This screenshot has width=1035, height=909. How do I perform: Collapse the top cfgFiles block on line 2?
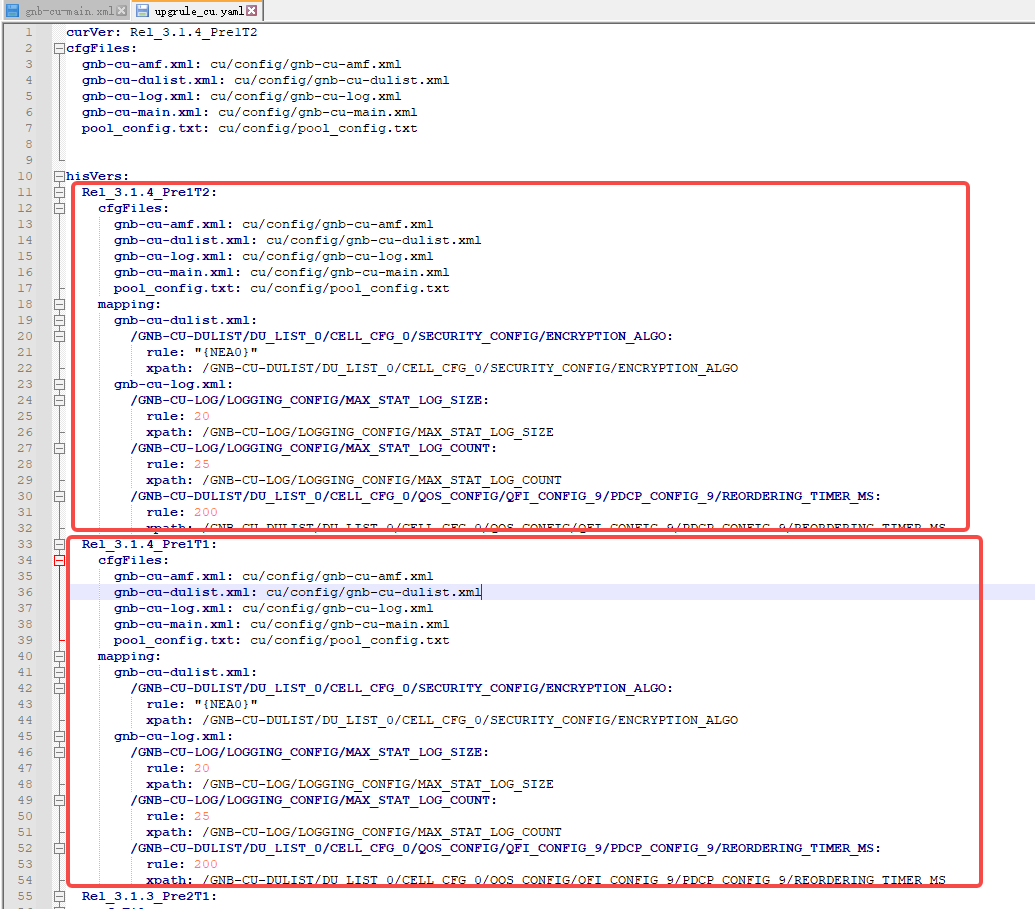pos(59,48)
